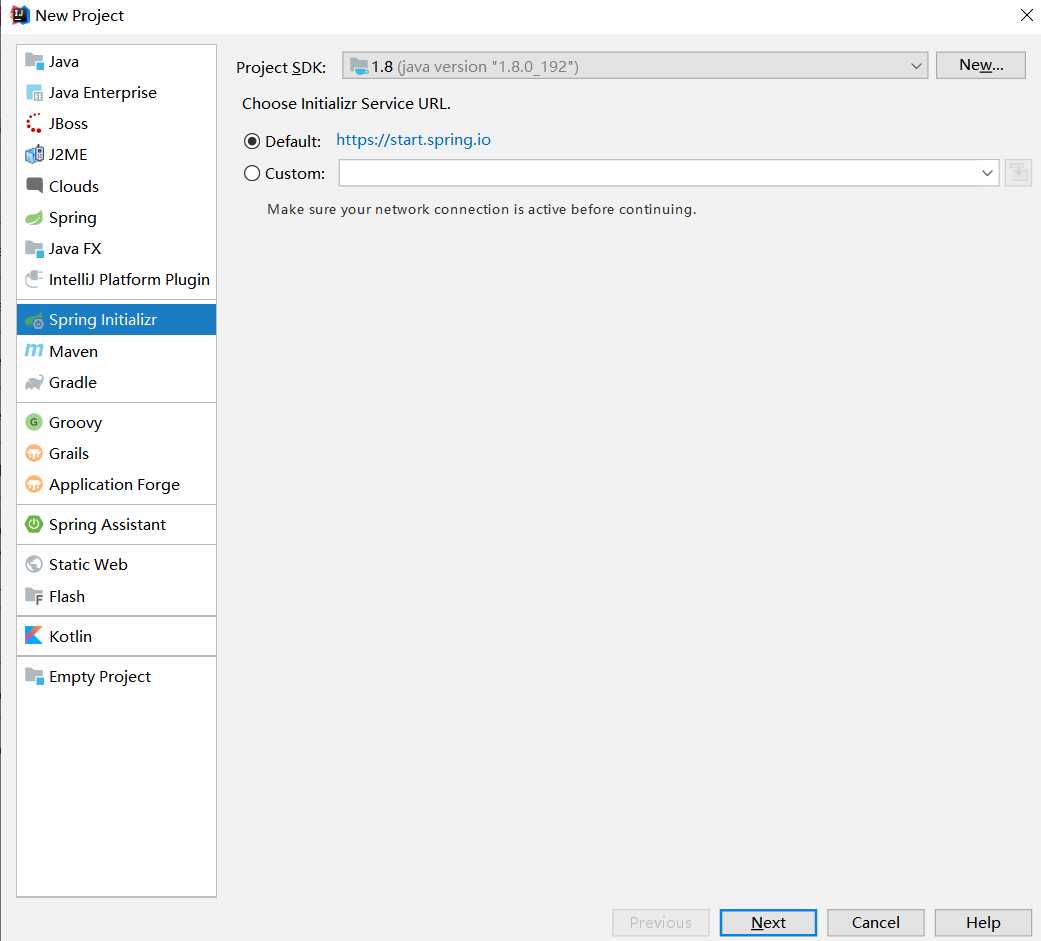Image resolution: width=1041 pixels, height=941 pixels.
Task: Pick the Kotlin project type label
Action: 70,636
